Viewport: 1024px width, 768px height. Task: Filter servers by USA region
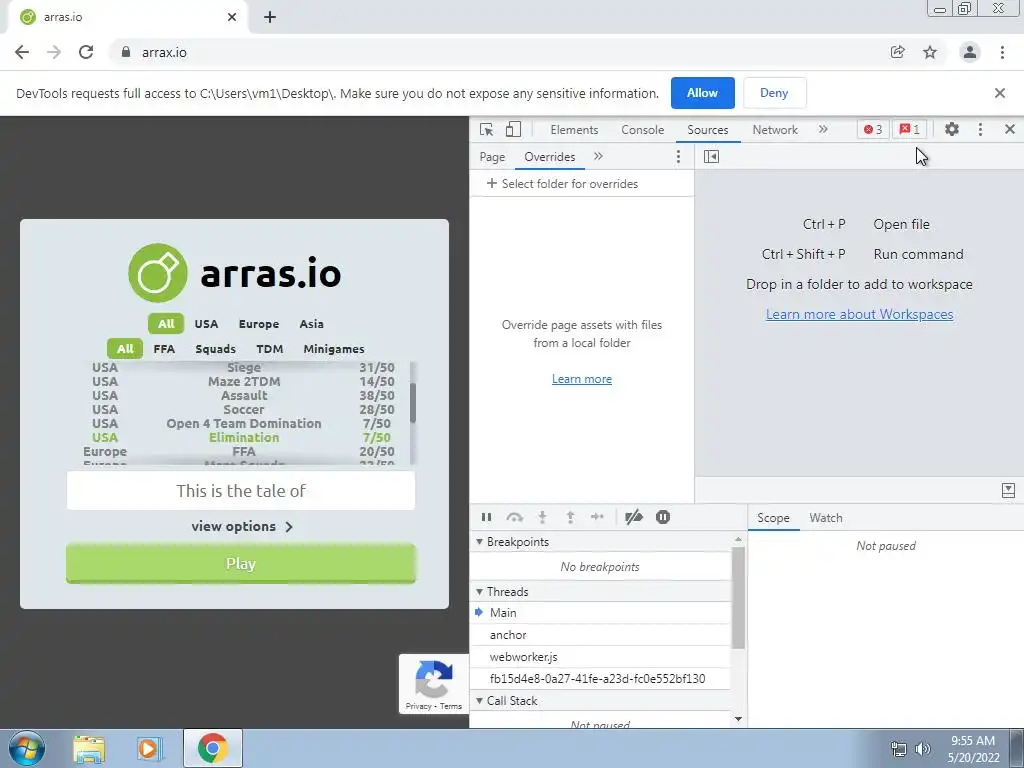(x=206, y=324)
